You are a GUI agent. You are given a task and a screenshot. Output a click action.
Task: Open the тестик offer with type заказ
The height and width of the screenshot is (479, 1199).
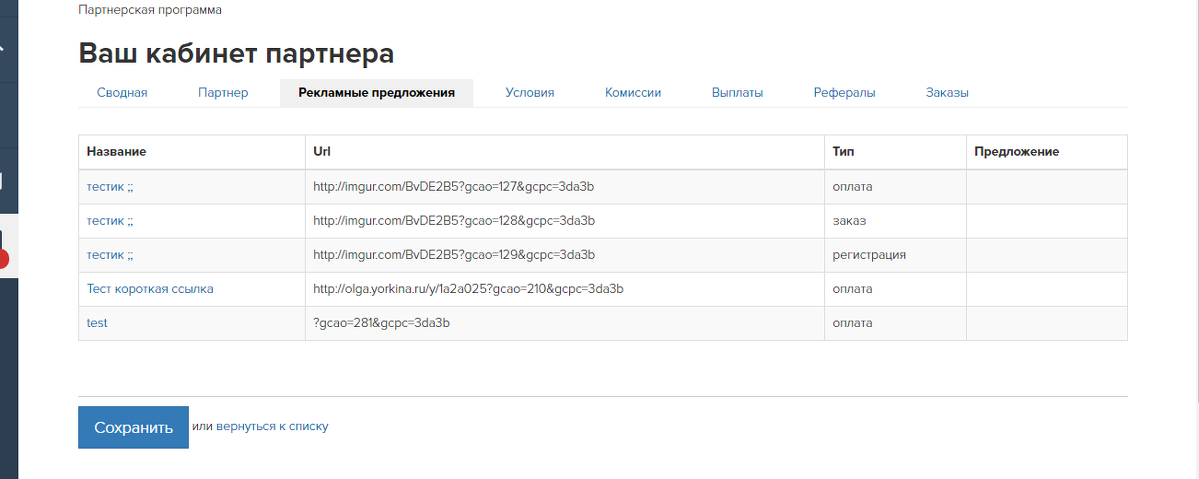click(110, 220)
